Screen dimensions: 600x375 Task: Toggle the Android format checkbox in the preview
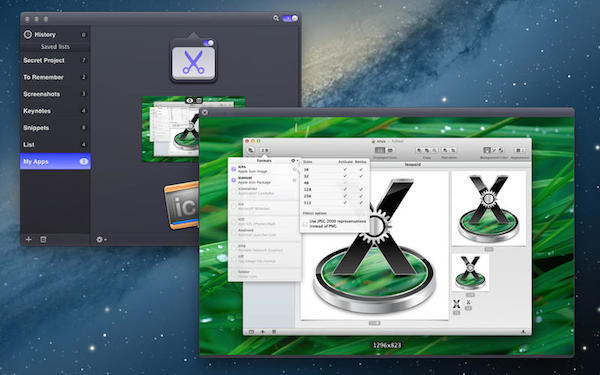pyautogui.click(x=233, y=232)
